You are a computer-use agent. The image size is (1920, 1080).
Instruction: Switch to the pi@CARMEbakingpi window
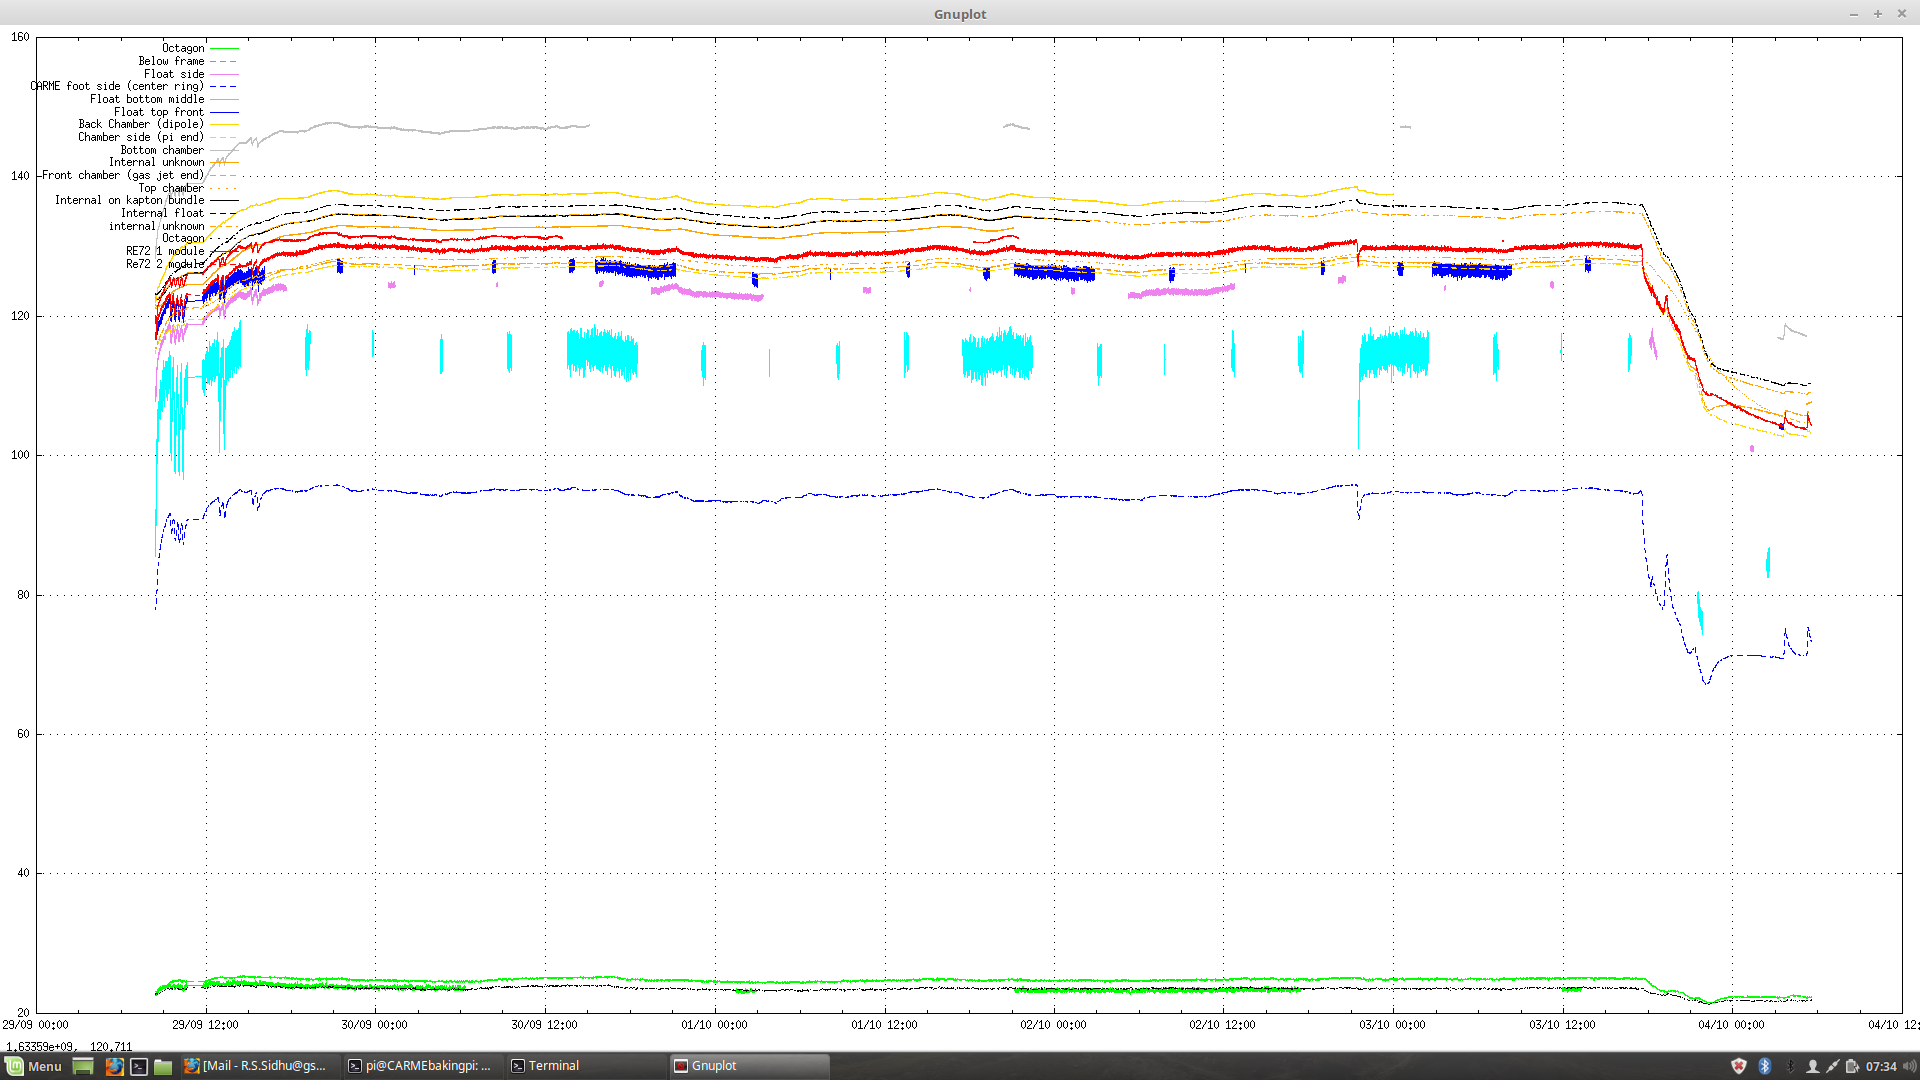click(420, 1065)
